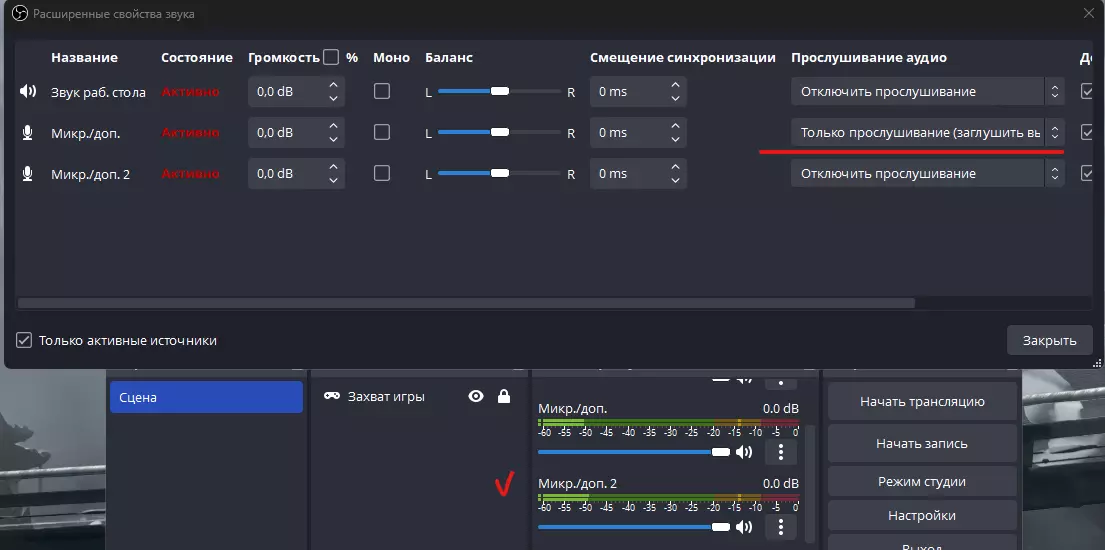1105x550 pixels.
Task: Toggle lock on Захват игры source
Action: point(504,397)
